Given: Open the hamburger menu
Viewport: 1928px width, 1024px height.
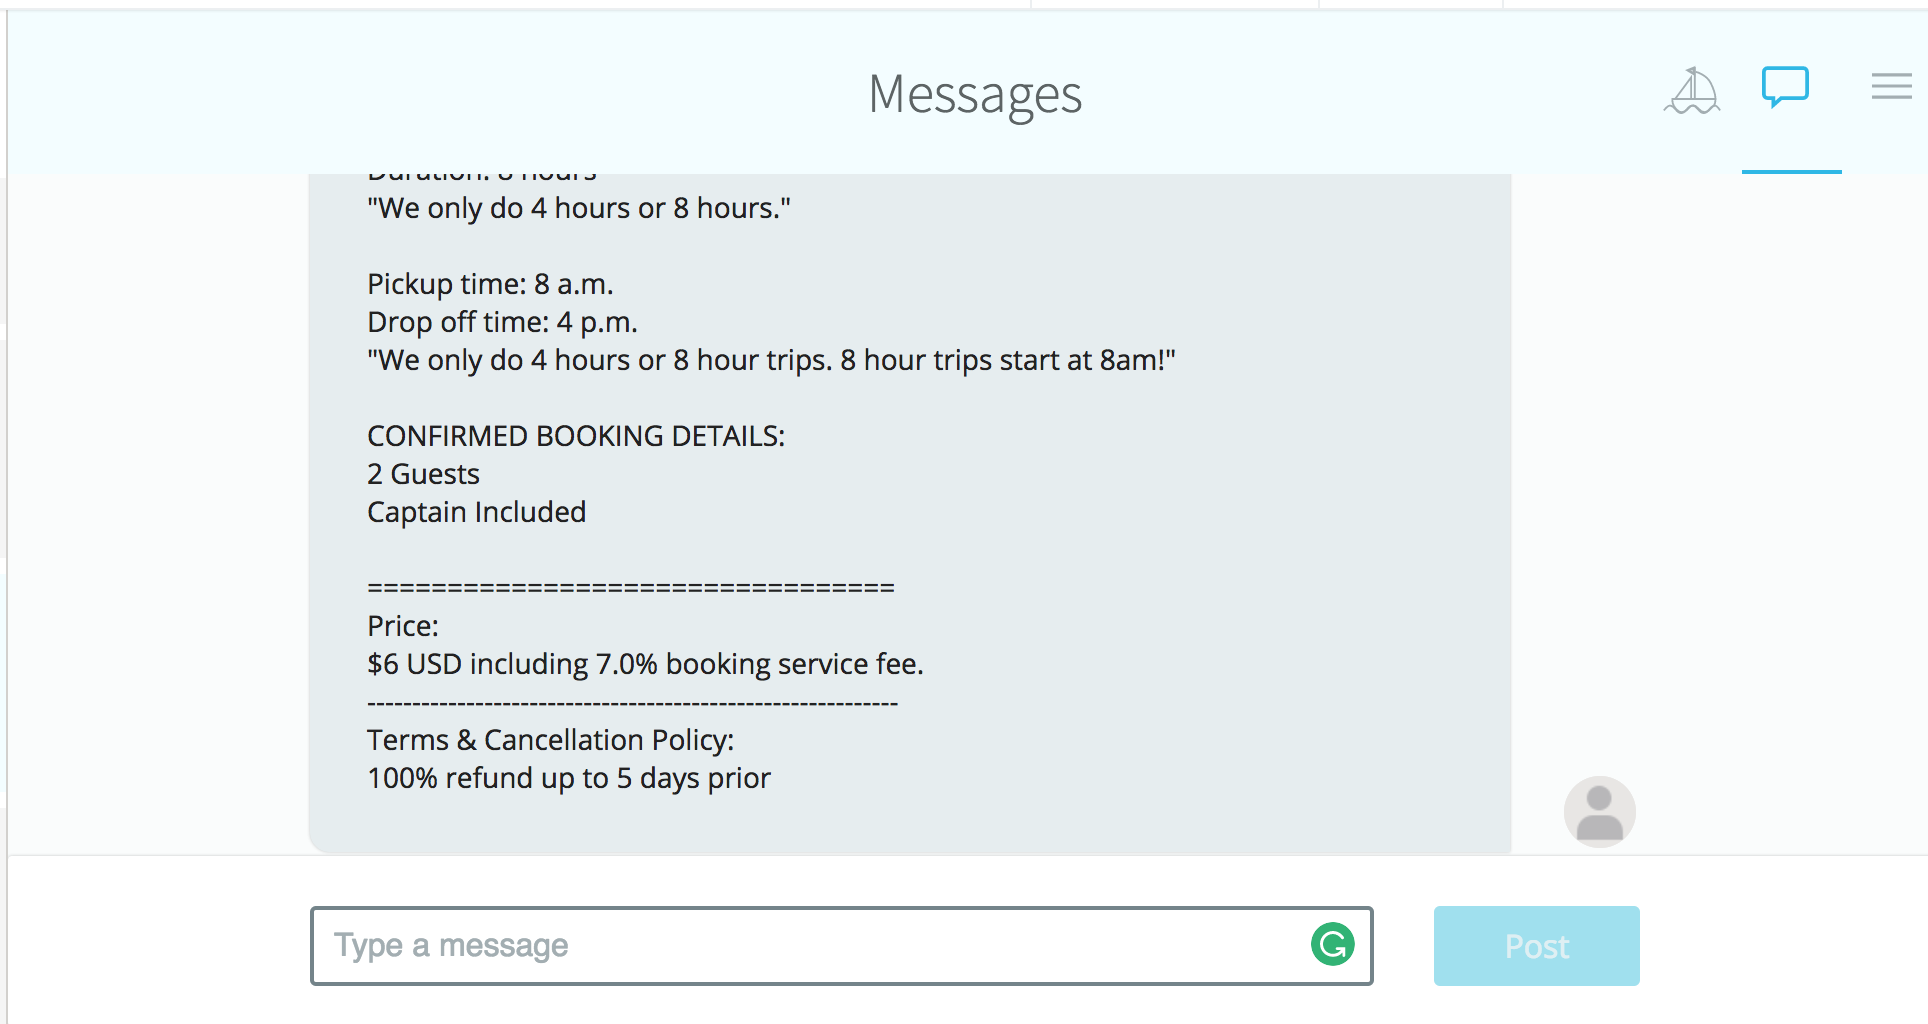Looking at the screenshot, I should 1891,86.
